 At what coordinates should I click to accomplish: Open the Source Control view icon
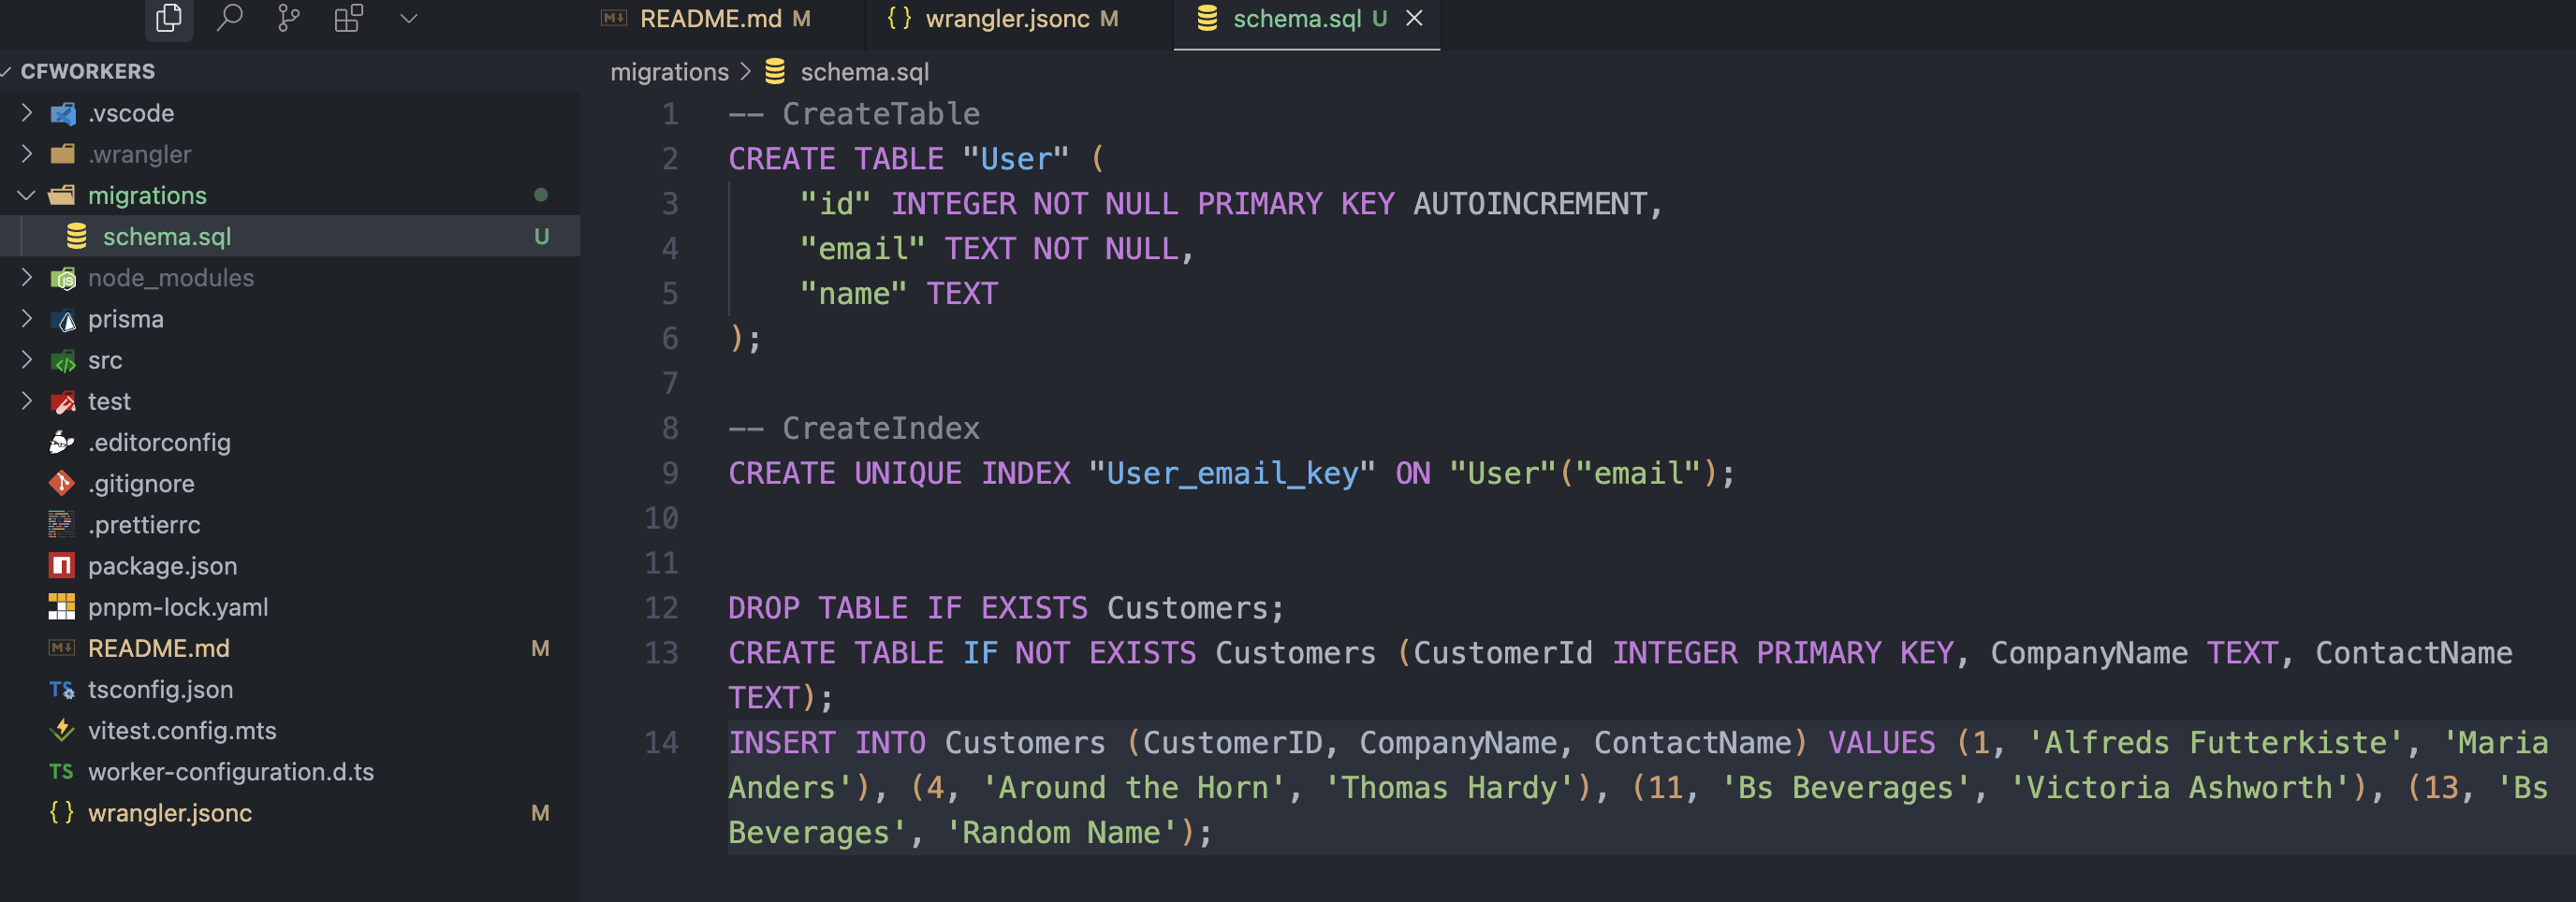(x=288, y=18)
